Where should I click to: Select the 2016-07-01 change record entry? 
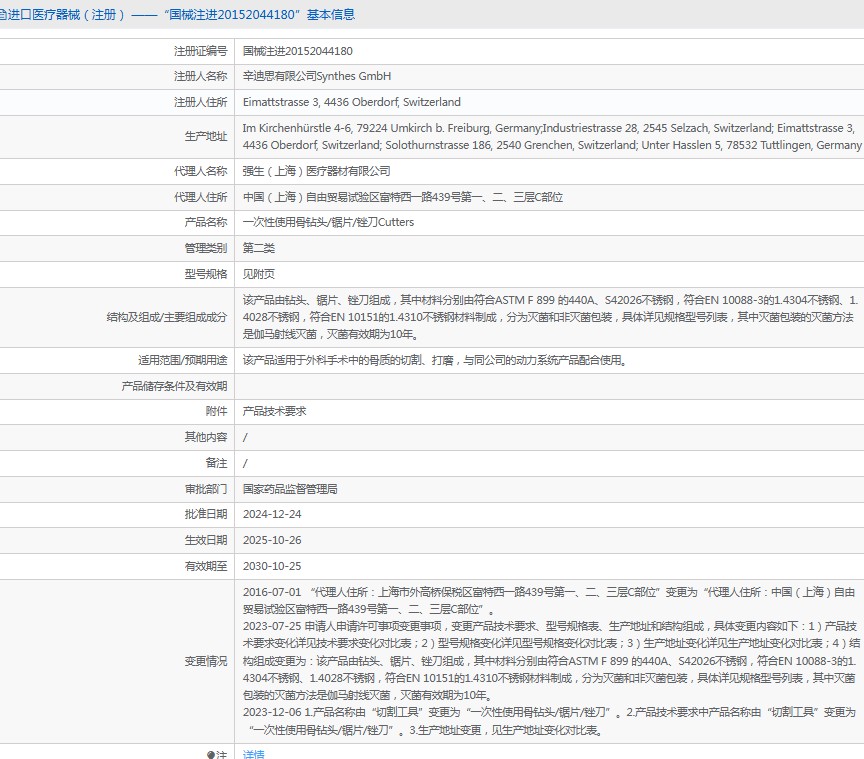click(x=549, y=601)
